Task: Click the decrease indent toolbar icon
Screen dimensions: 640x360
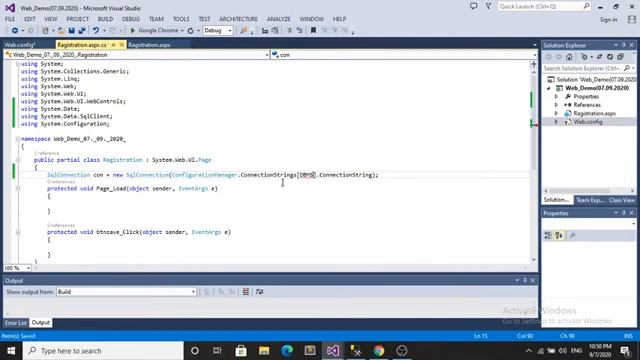Action: pyautogui.click(x=265, y=31)
